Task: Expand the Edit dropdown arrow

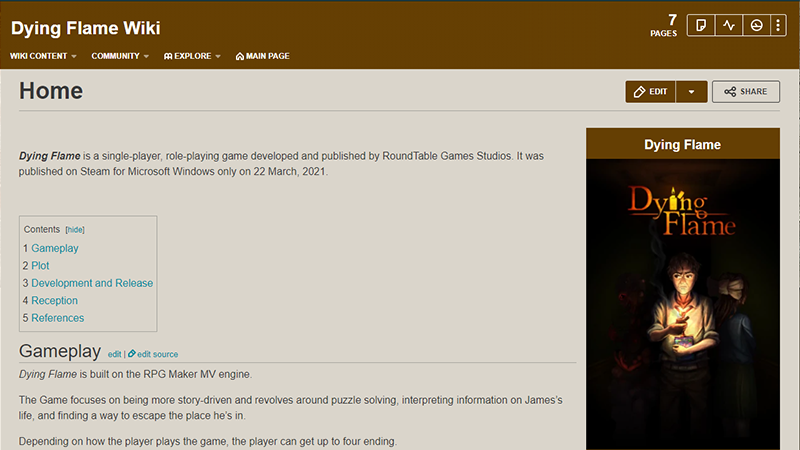Action: [692, 92]
